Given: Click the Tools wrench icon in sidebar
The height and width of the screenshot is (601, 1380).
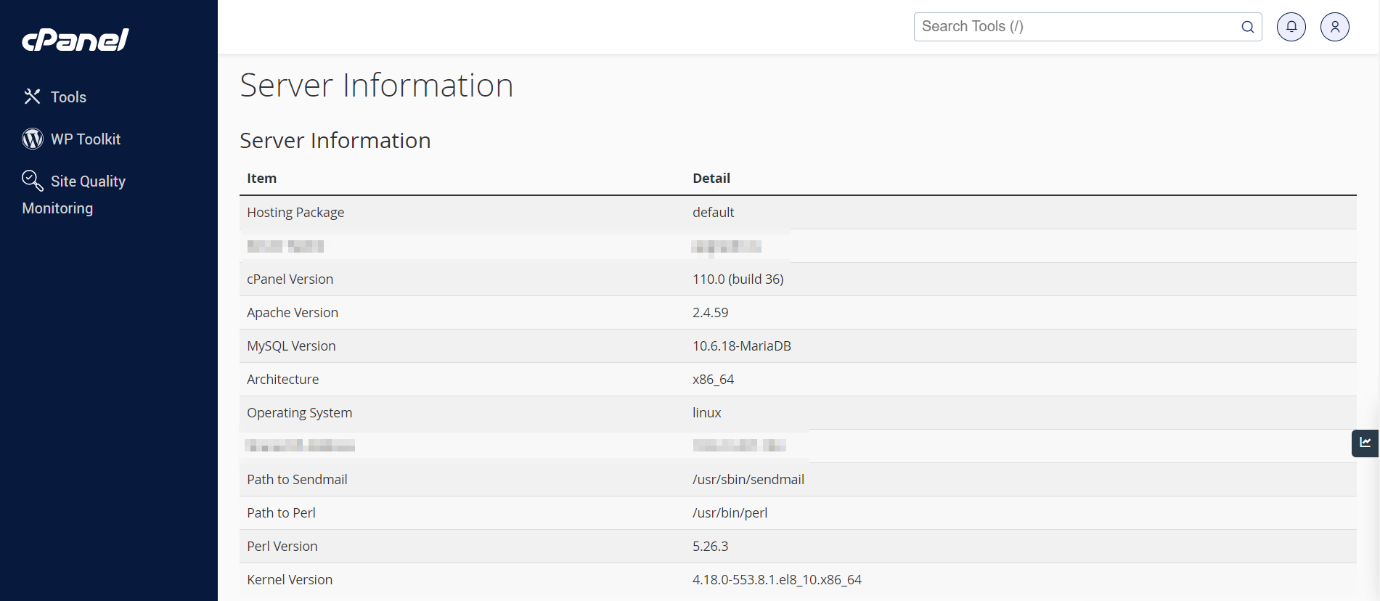Looking at the screenshot, I should coord(32,96).
